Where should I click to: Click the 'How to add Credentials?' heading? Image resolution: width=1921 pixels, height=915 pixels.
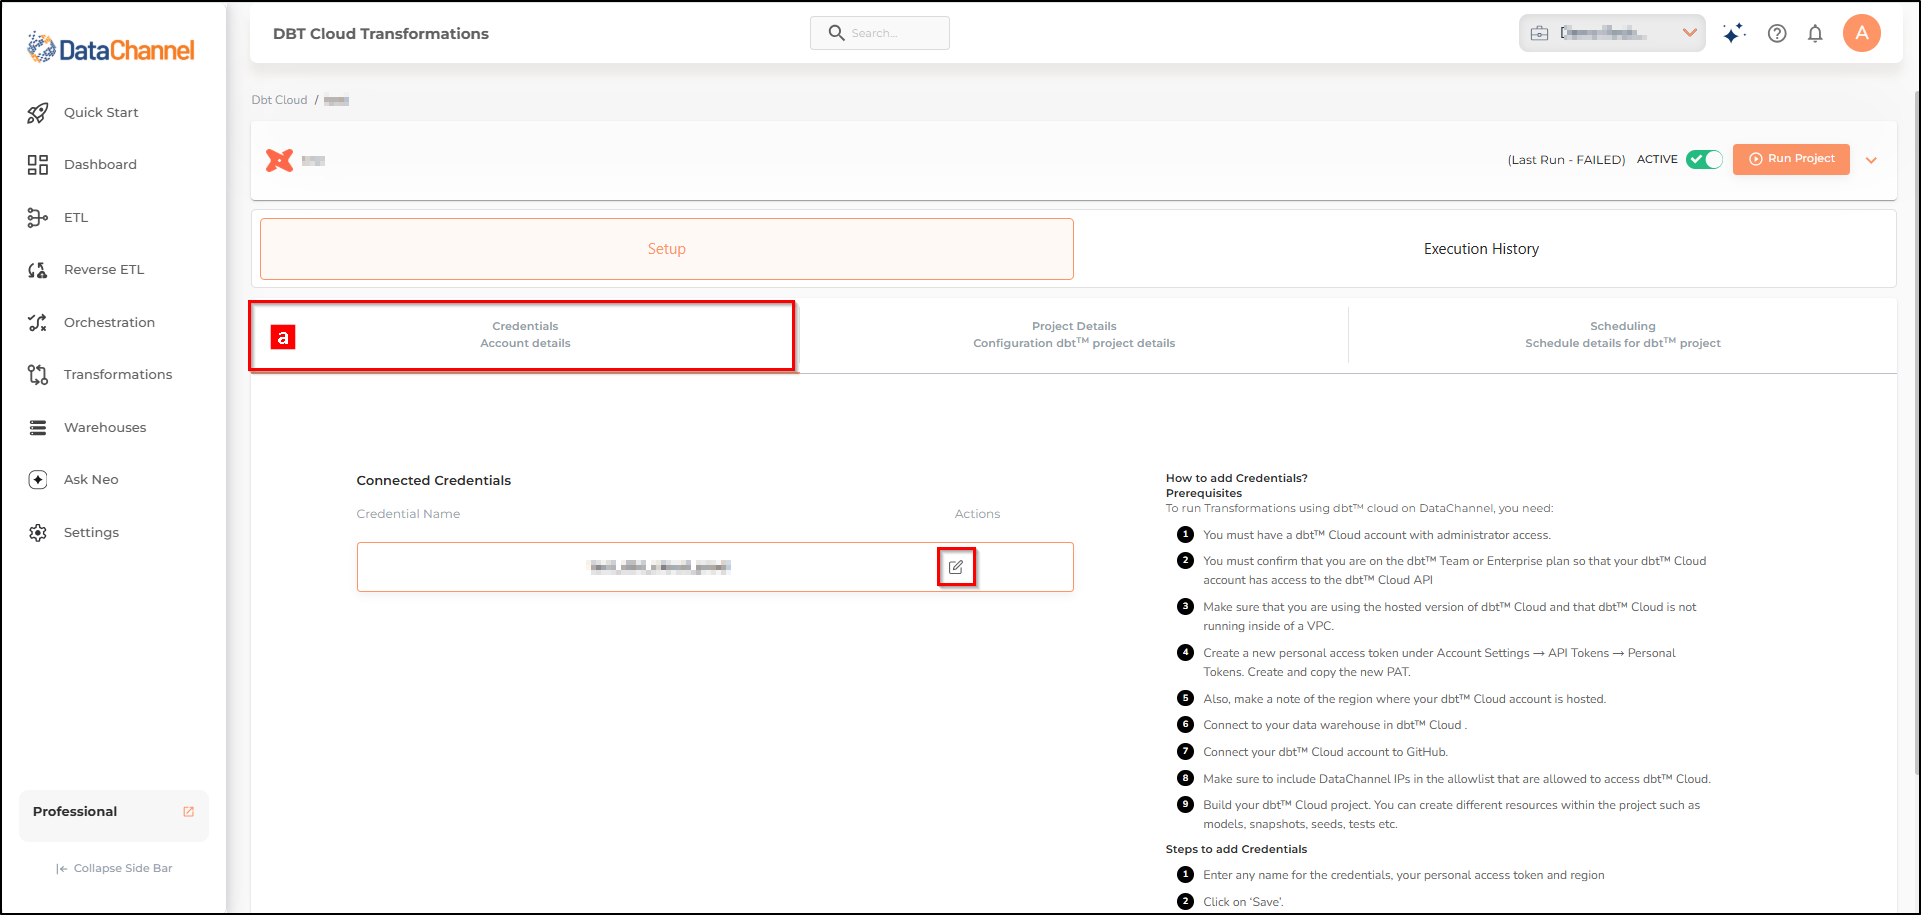click(1236, 478)
